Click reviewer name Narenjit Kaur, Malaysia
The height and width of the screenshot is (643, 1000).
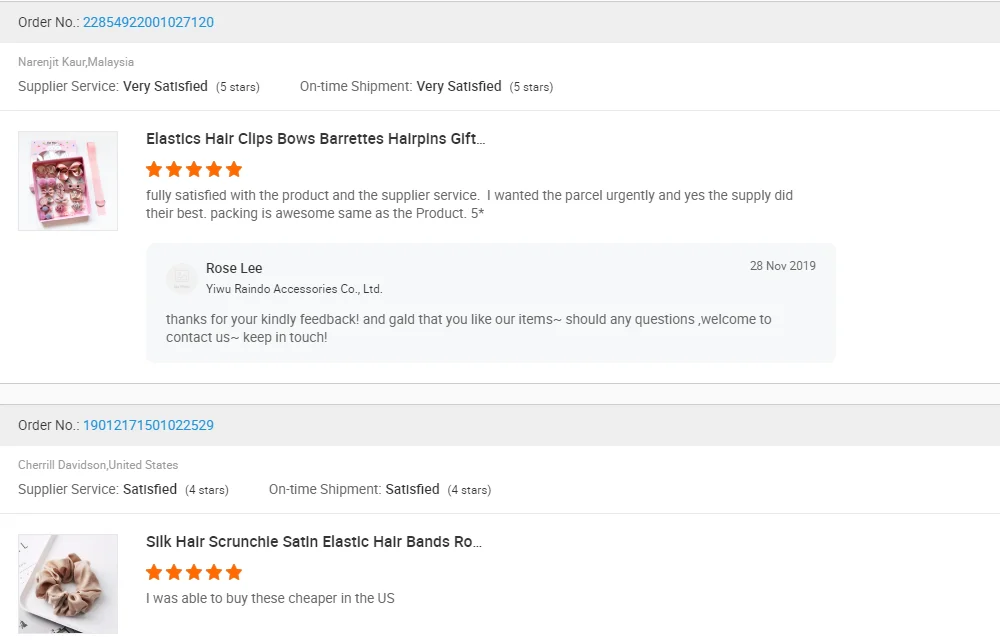[x=76, y=62]
